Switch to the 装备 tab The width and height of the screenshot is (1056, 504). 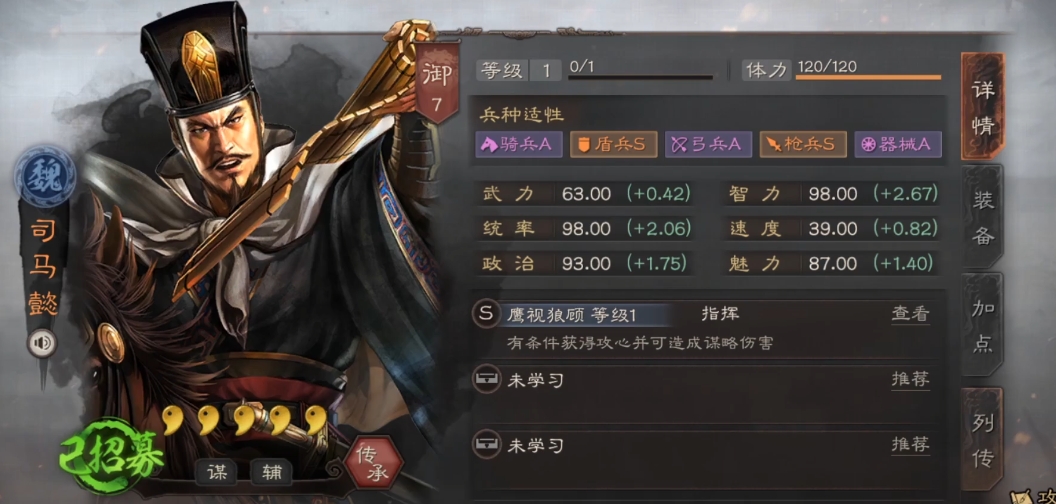click(x=983, y=217)
